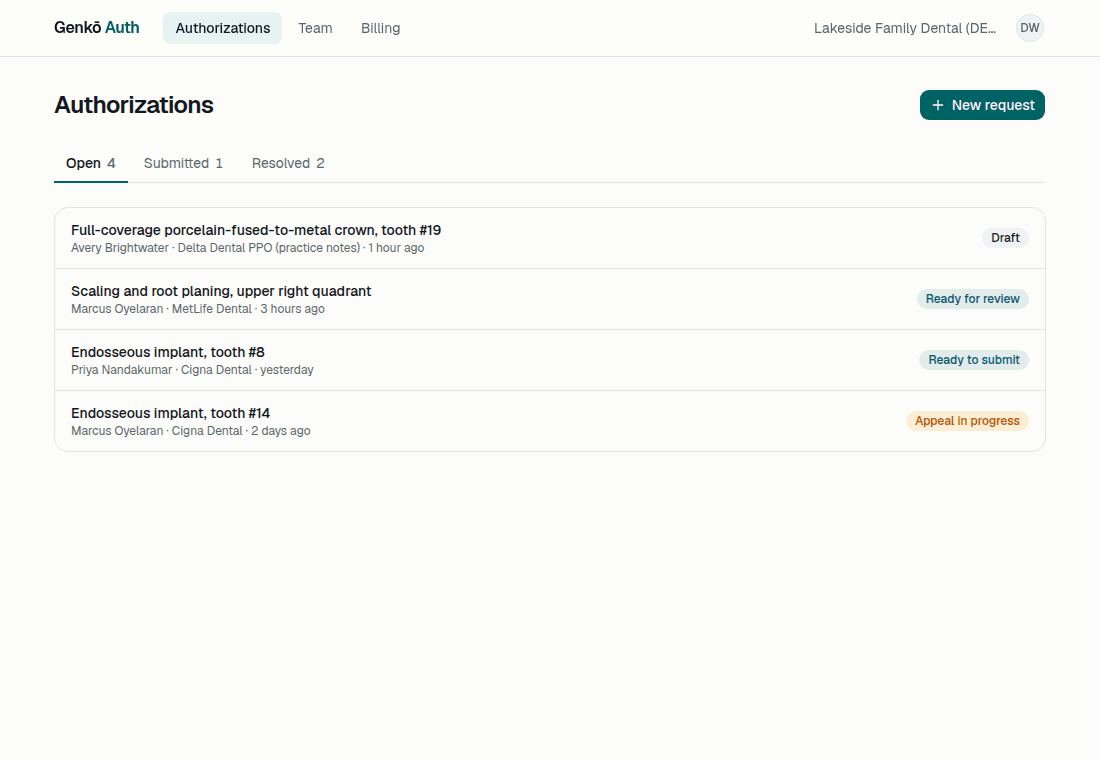Go to the Team page
Viewport: 1100px width, 760px height.
pyautogui.click(x=315, y=28)
